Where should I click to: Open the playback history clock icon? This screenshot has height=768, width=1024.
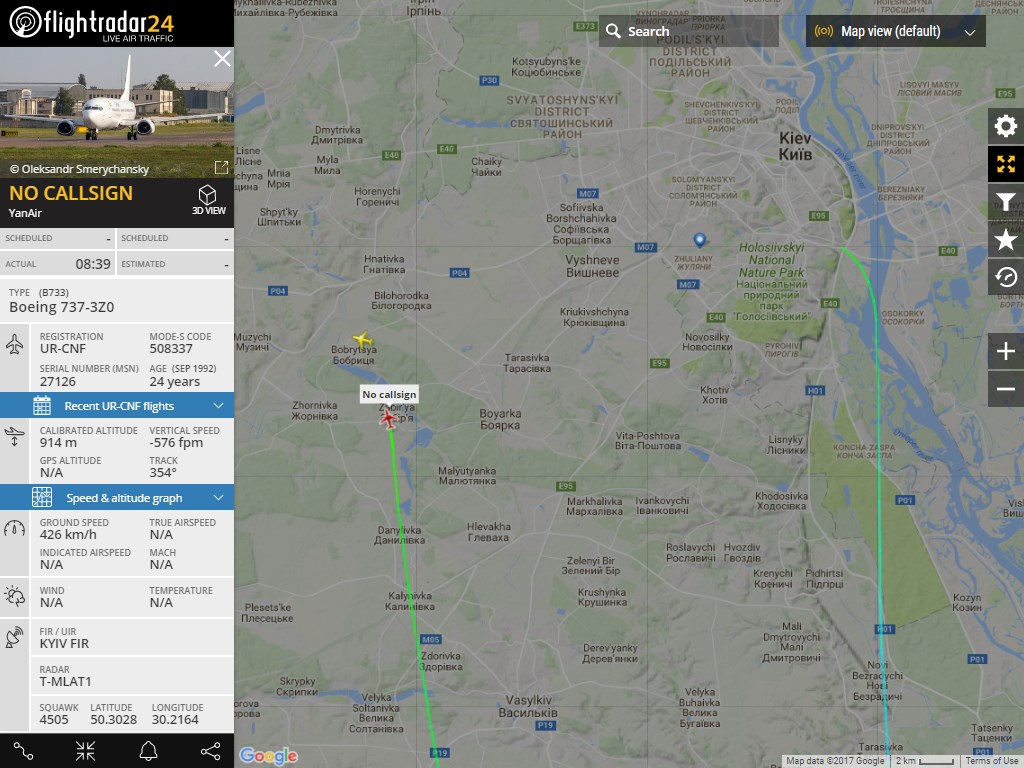pos(1006,278)
